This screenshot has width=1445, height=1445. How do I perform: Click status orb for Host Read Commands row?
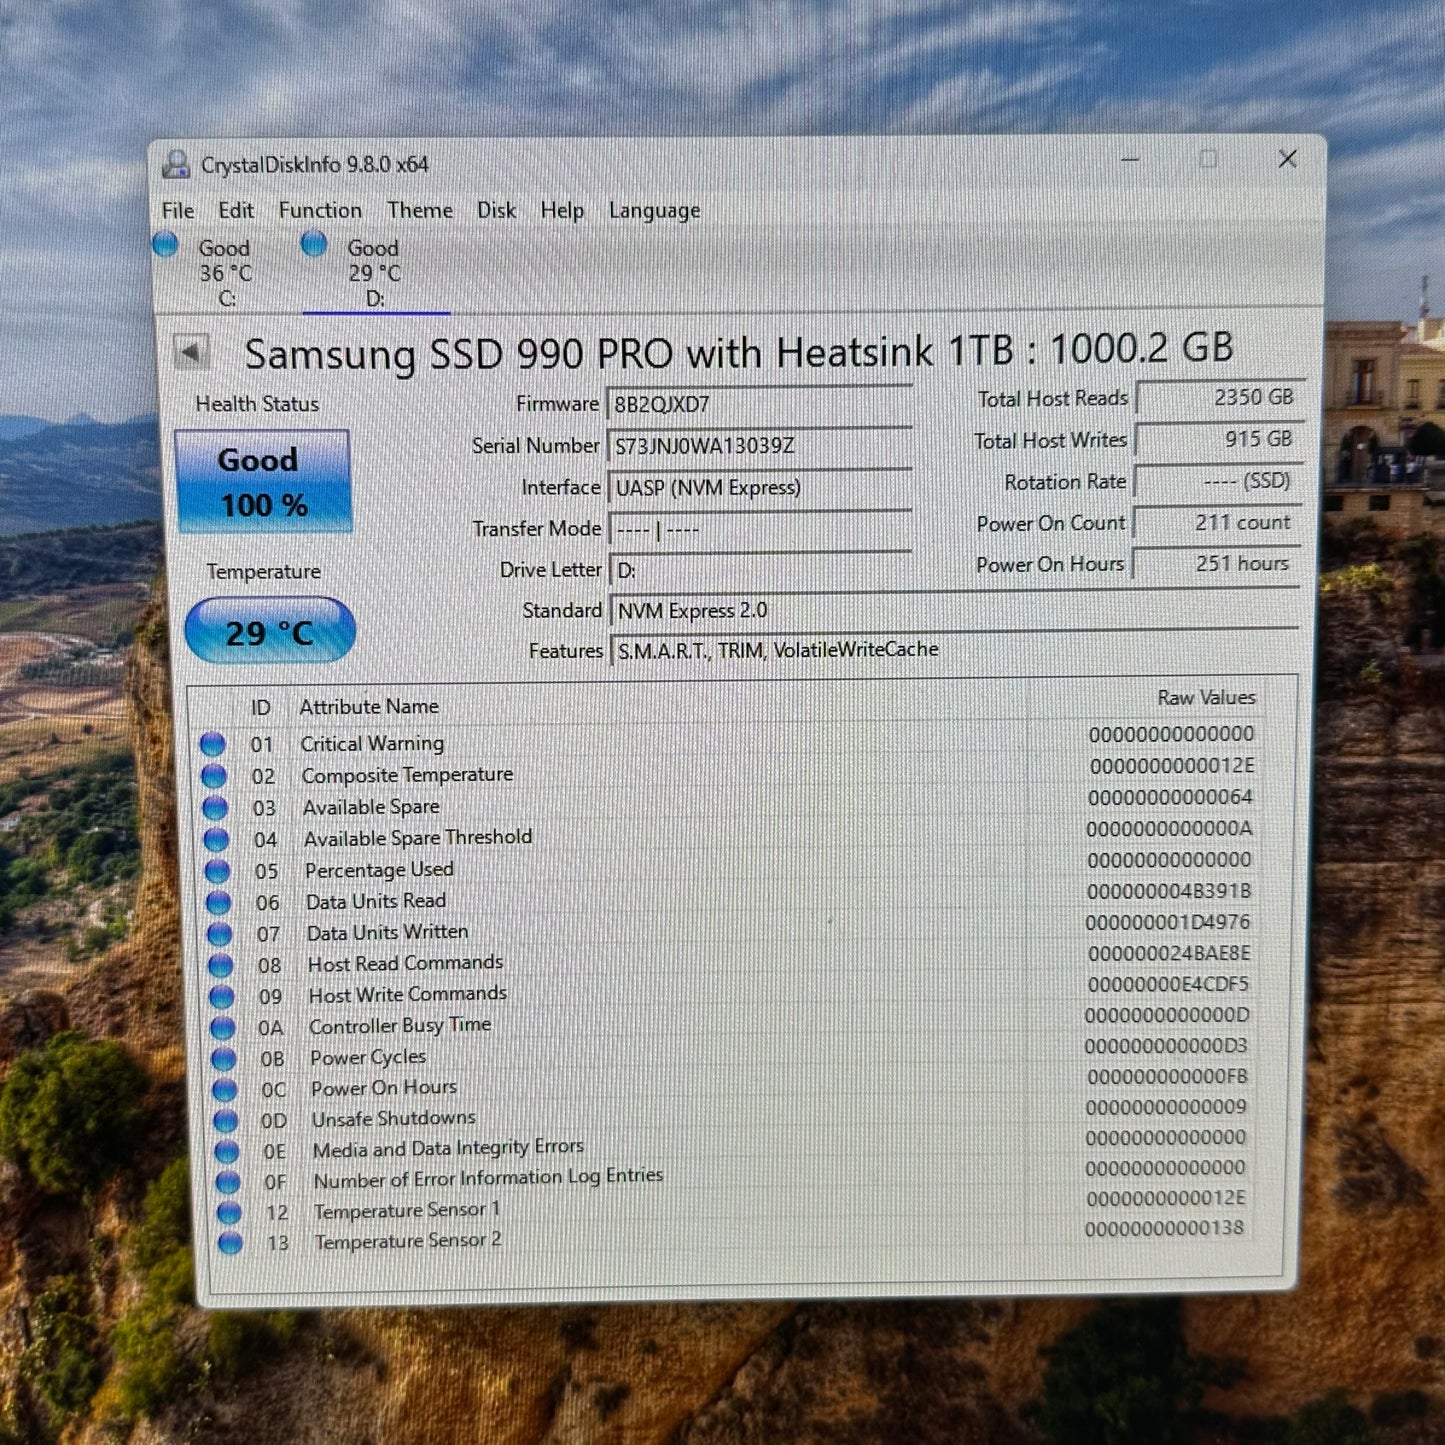click(221, 966)
